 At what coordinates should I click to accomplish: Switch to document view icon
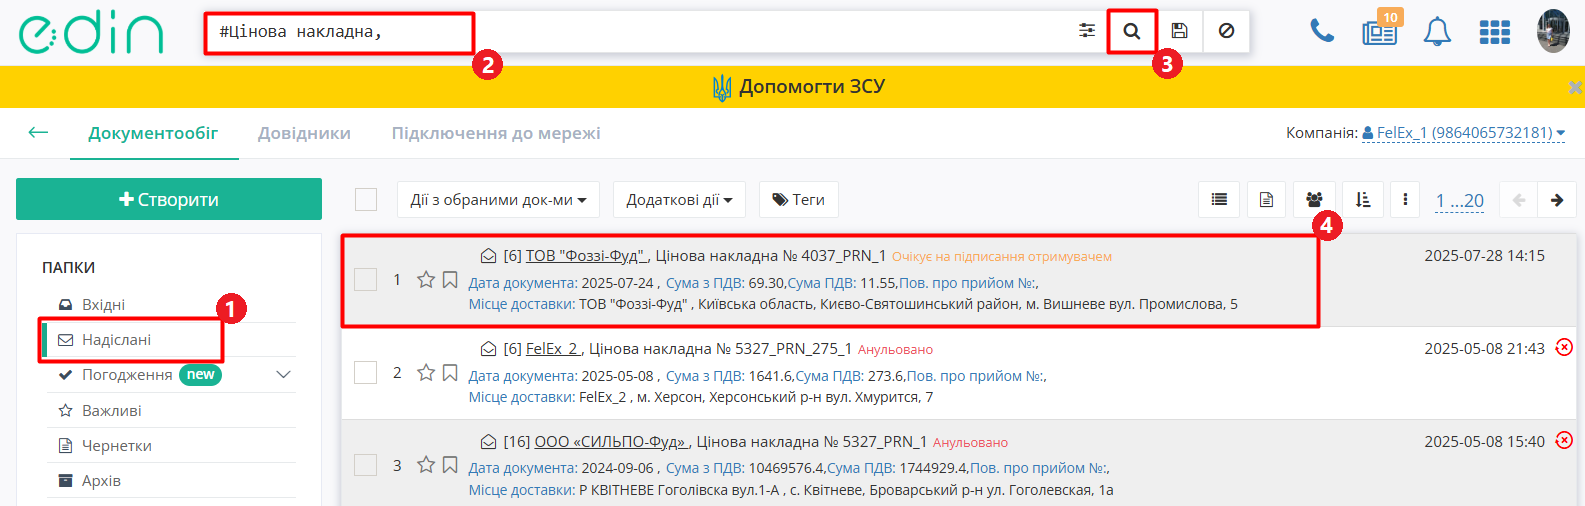[1266, 200]
